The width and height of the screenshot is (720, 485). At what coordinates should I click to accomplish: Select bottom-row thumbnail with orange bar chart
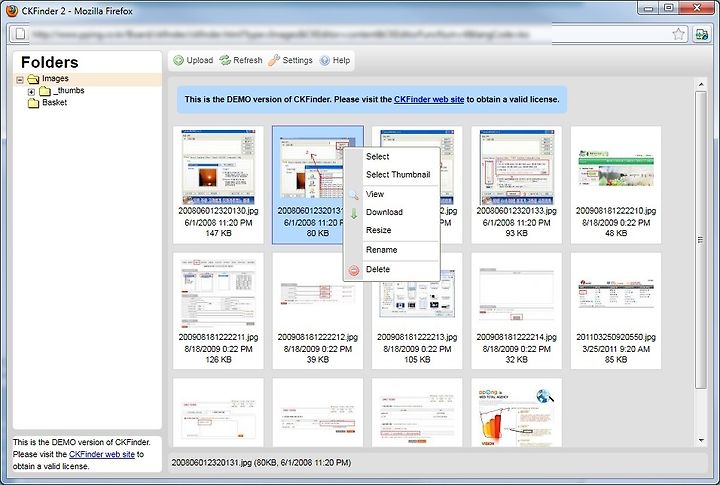click(x=516, y=417)
